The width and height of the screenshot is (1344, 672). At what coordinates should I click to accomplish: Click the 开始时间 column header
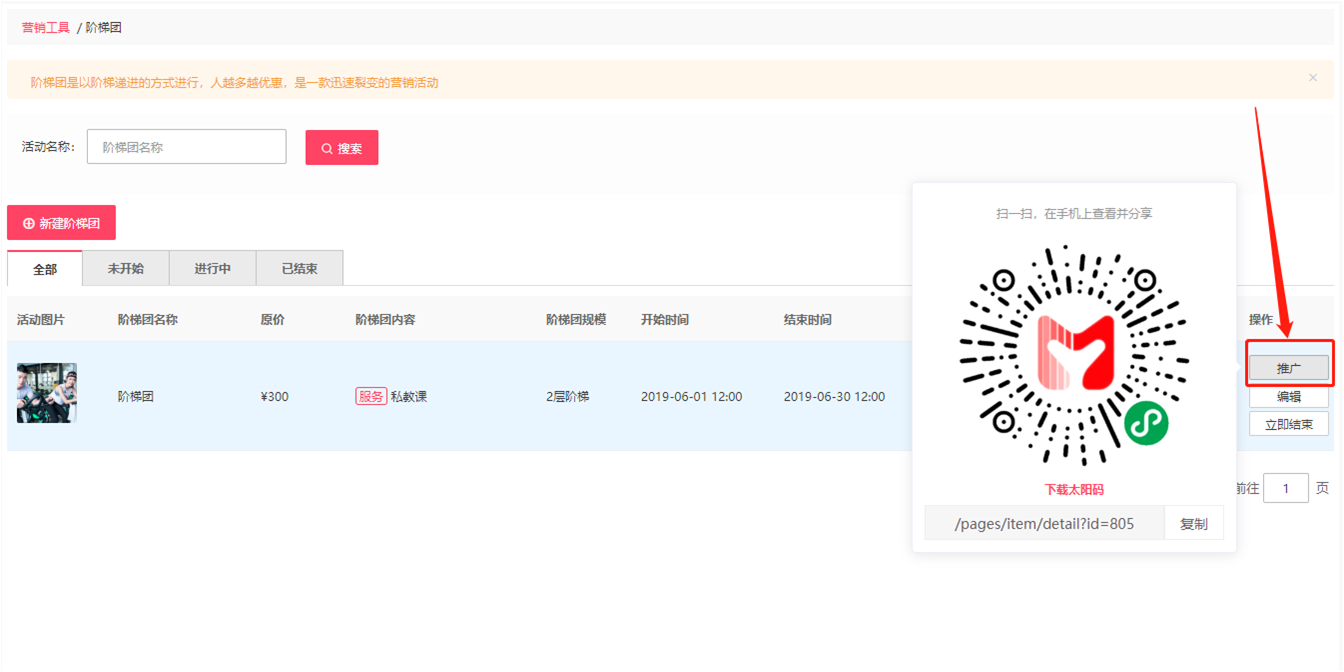pos(665,320)
